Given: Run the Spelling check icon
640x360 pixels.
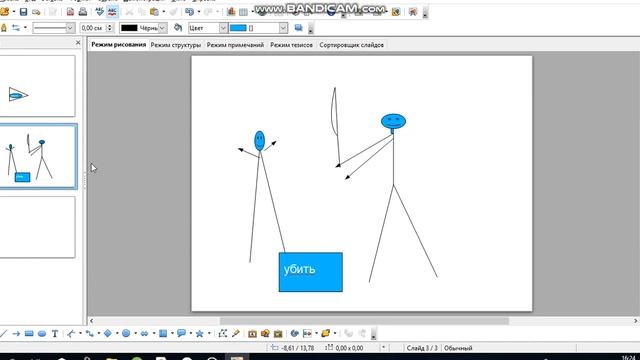Looking at the screenshot, I should pyautogui.click(x=99, y=12).
